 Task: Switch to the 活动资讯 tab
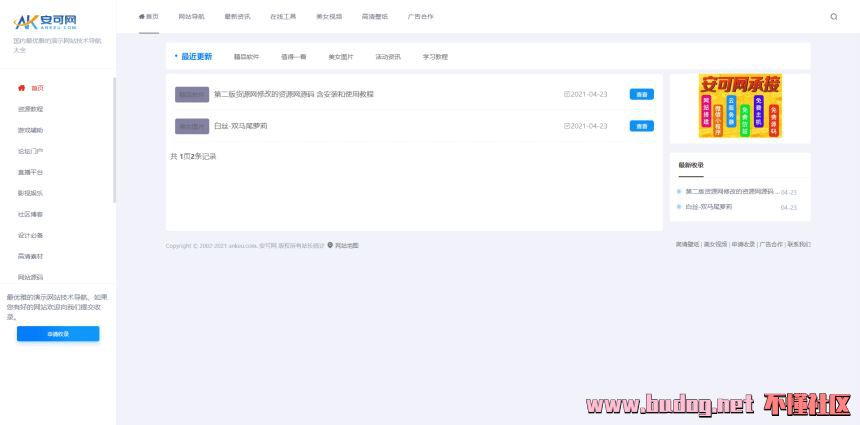click(x=388, y=56)
